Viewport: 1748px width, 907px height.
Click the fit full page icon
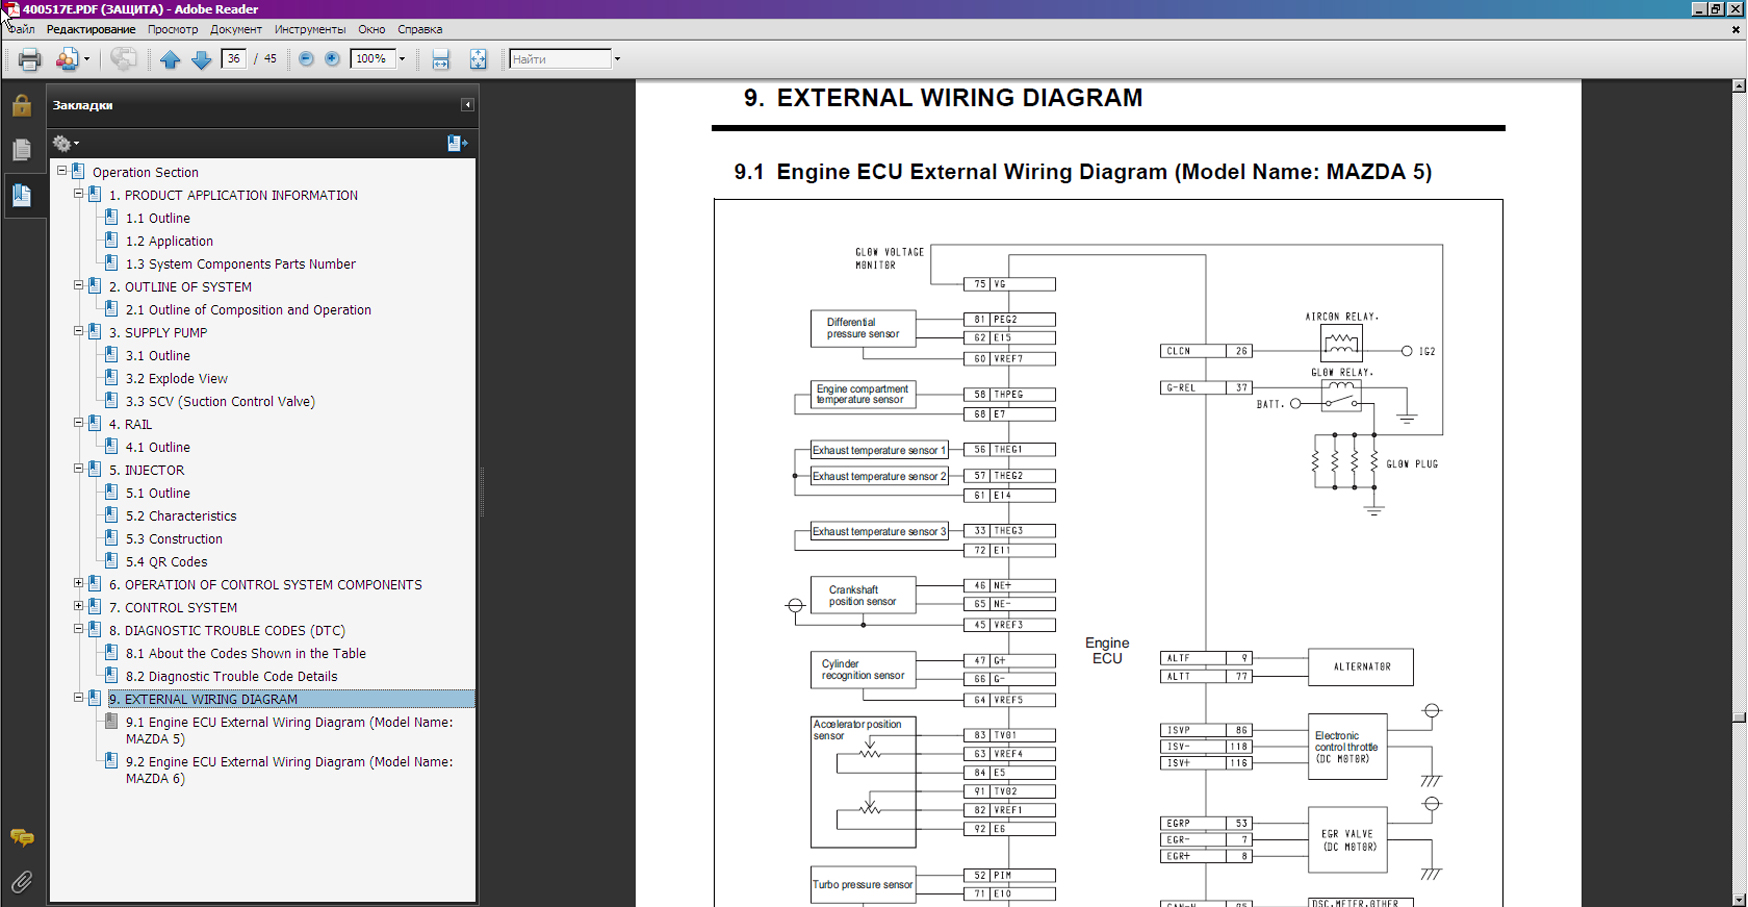(478, 59)
